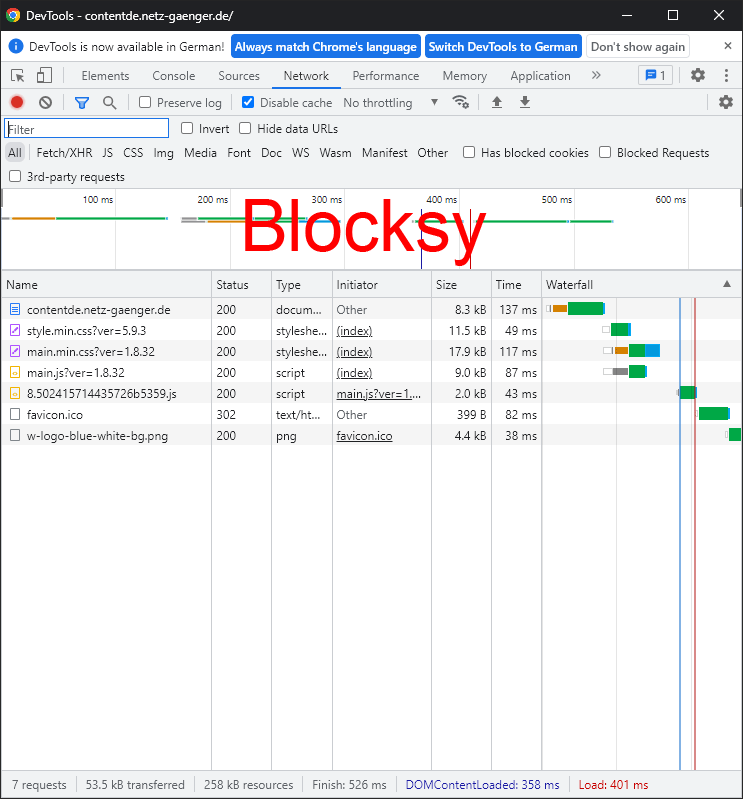
Task: Focus the Filter text field
Action: tap(87, 128)
